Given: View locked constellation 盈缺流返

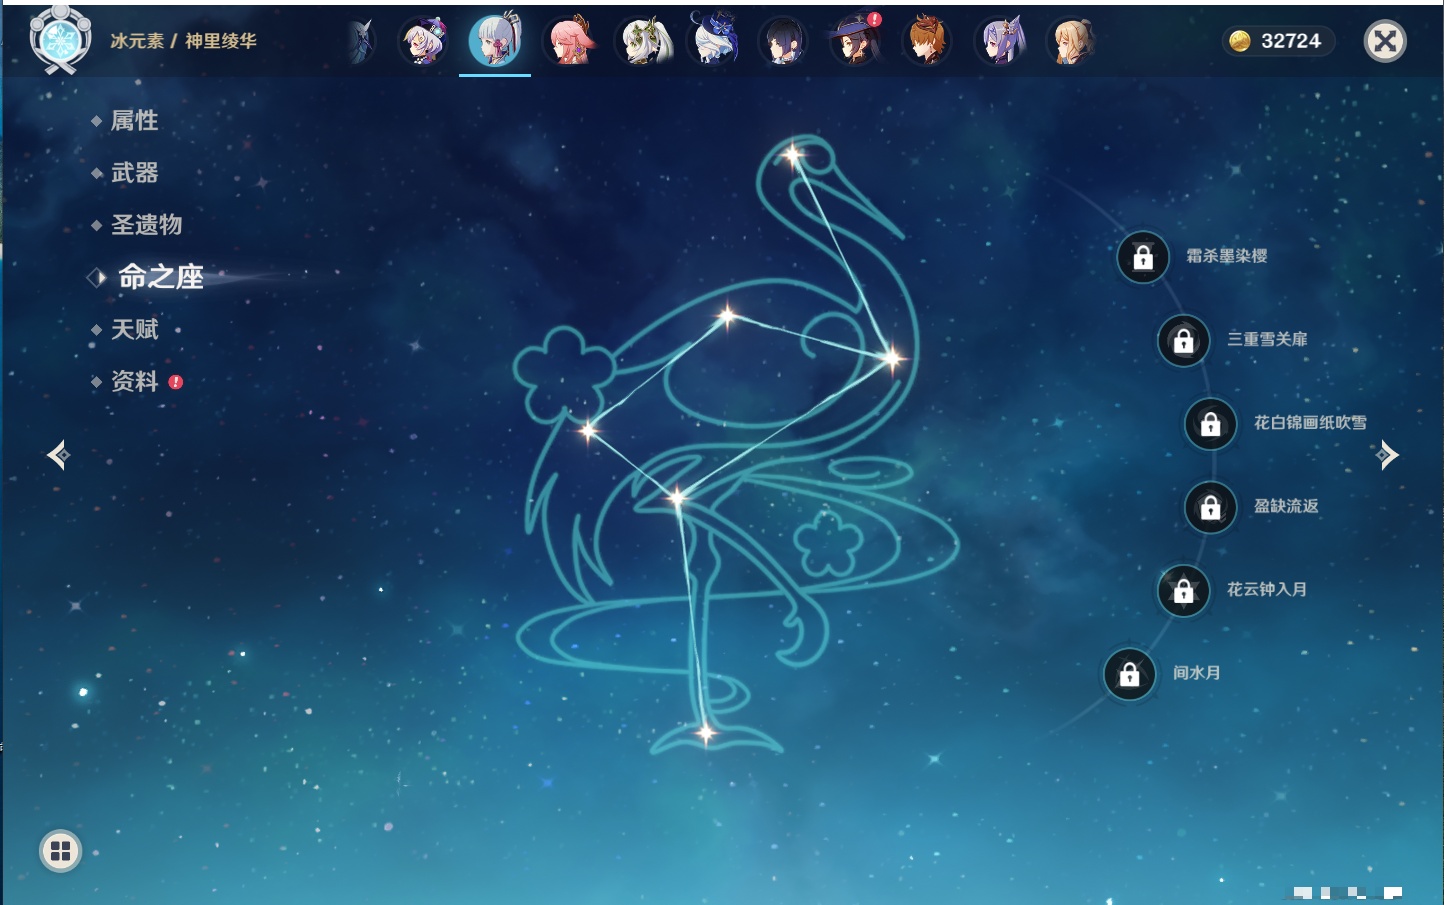Looking at the screenshot, I should tap(1211, 507).
